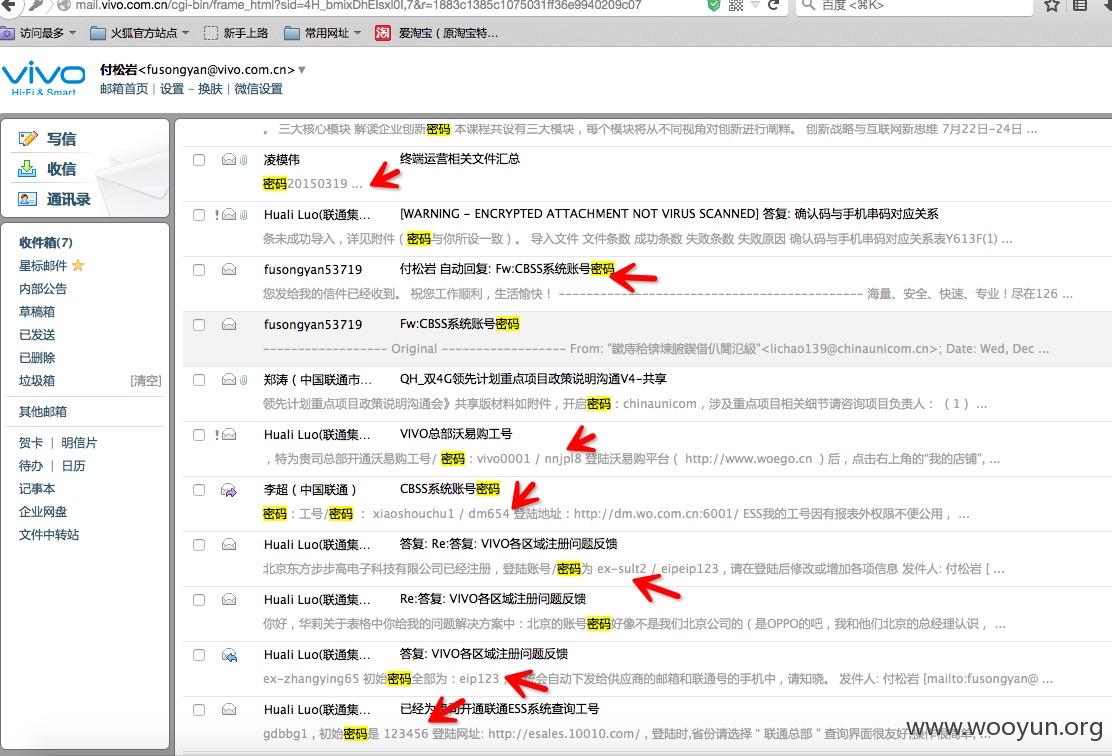Screen dimensions: 1112x756
Task: Open 已发送 folder
Action: [37, 334]
